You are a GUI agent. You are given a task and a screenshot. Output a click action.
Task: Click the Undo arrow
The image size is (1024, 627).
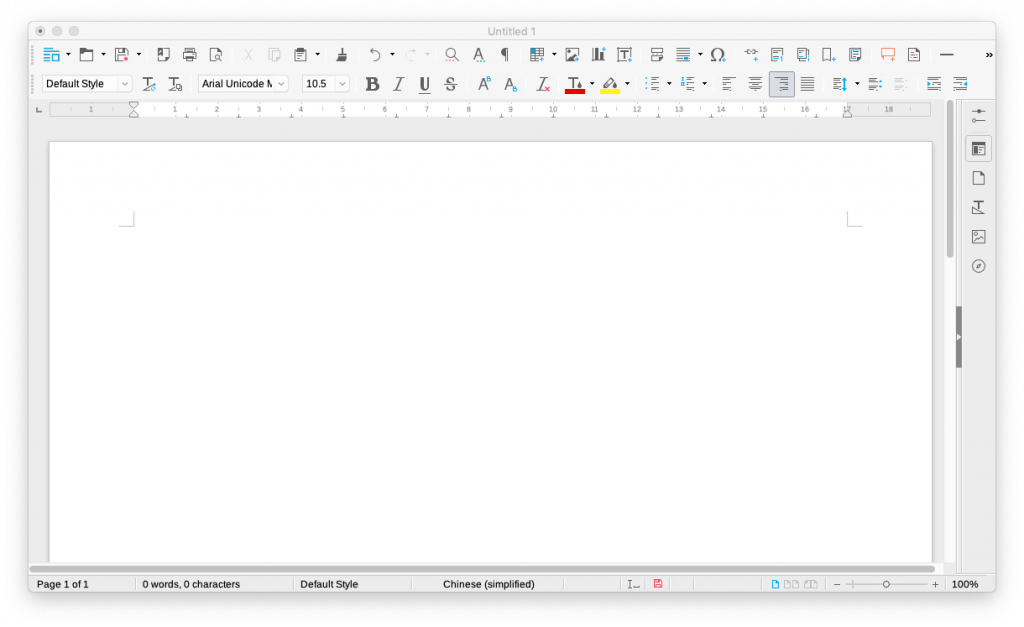coord(375,55)
